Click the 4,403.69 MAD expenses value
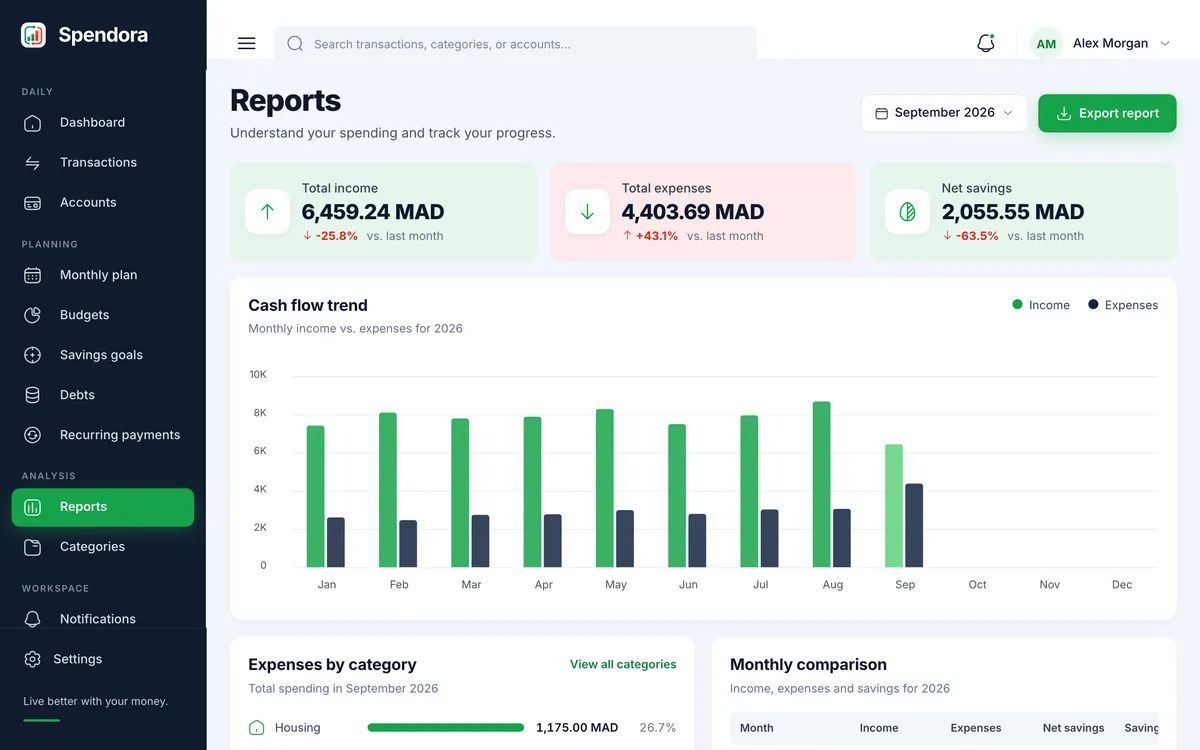Viewport: 1200px width, 750px height. 693,212
